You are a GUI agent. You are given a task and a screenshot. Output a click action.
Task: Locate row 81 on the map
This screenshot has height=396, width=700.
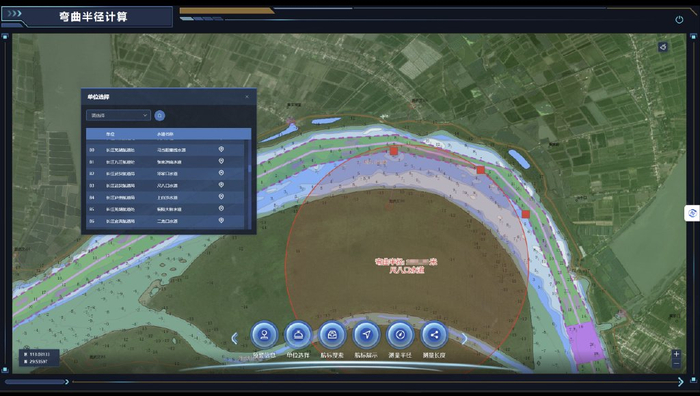coord(221,161)
